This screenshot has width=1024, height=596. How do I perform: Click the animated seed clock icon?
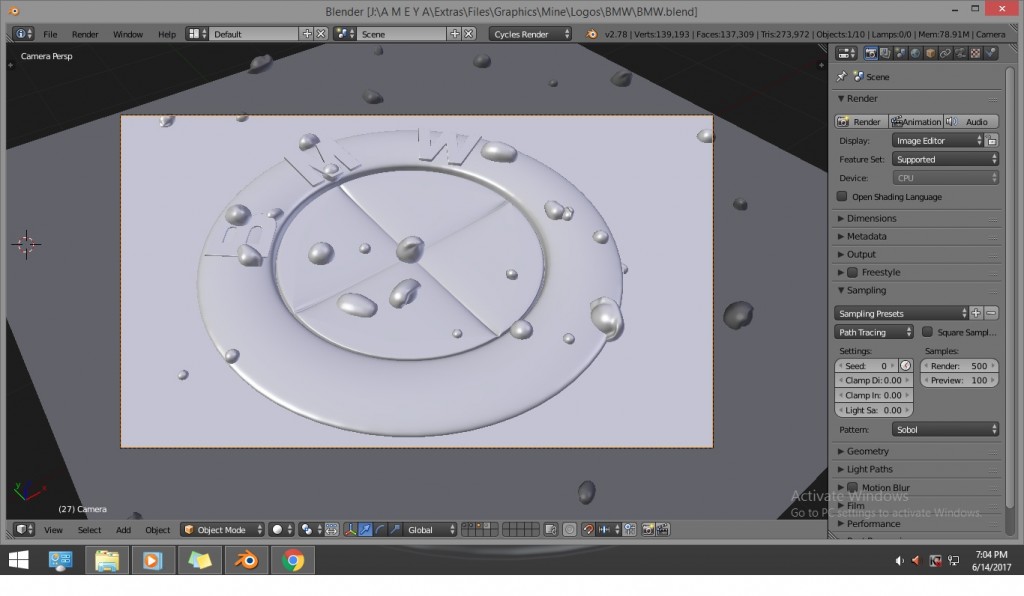pyautogui.click(x=906, y=366)
